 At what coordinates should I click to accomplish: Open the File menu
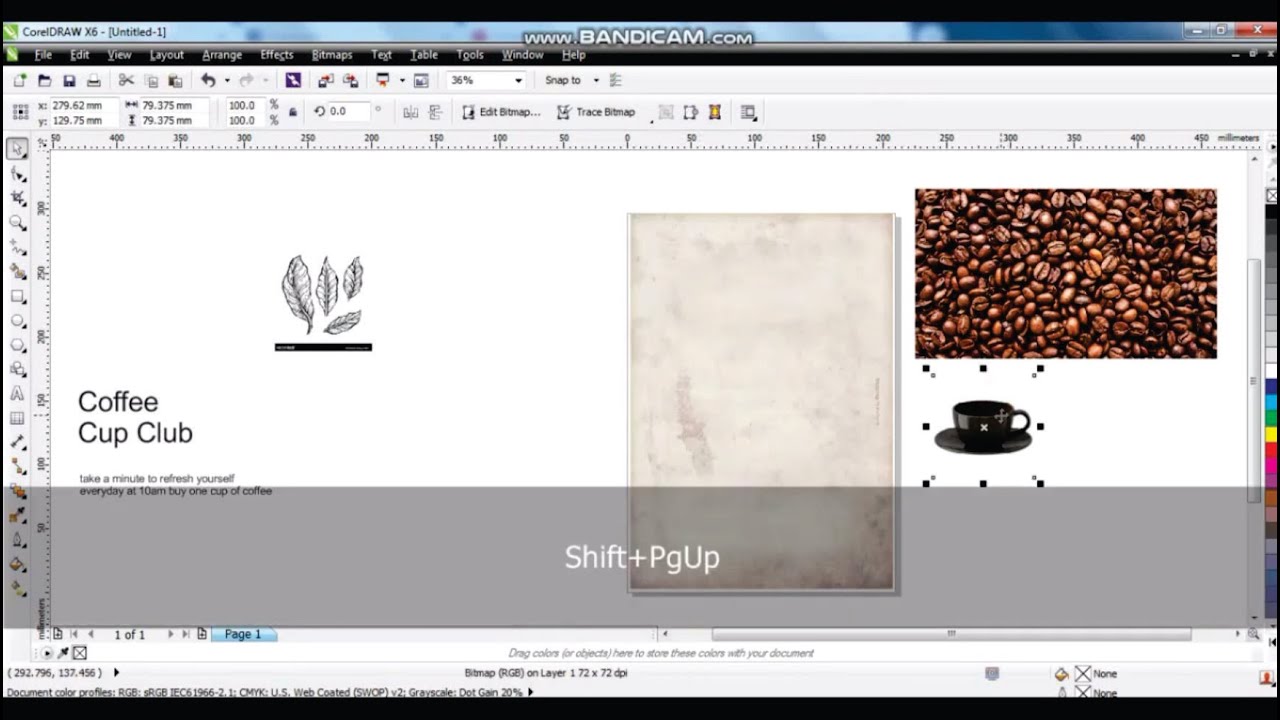43,55
